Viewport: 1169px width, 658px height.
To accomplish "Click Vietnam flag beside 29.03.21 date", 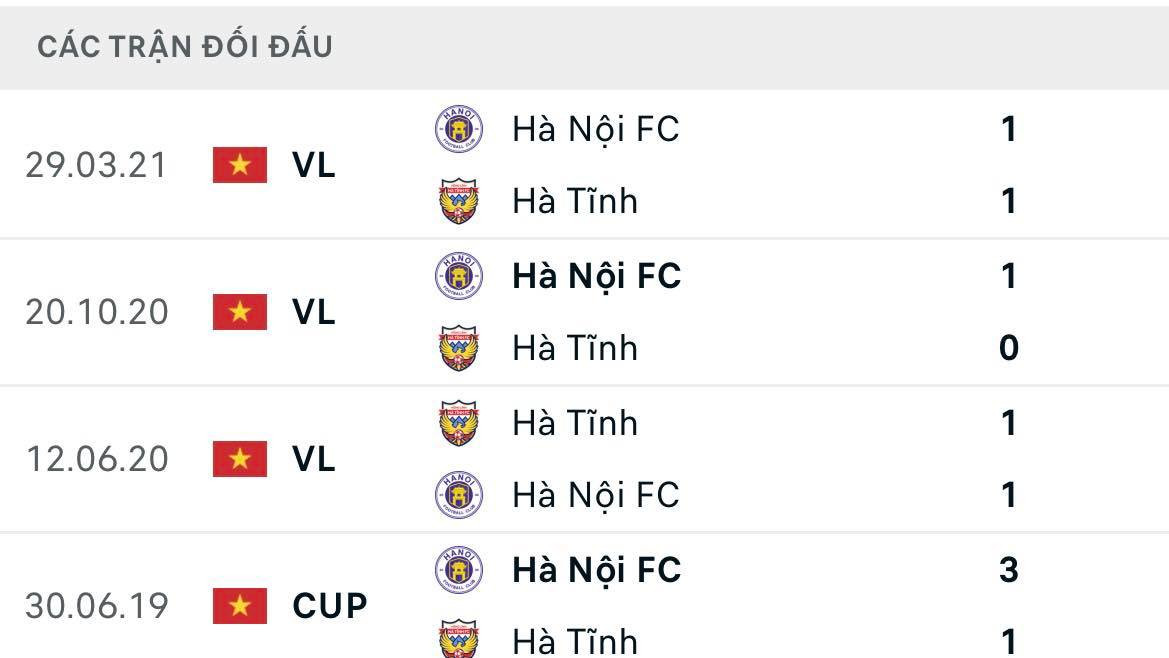I will point(240,165).
